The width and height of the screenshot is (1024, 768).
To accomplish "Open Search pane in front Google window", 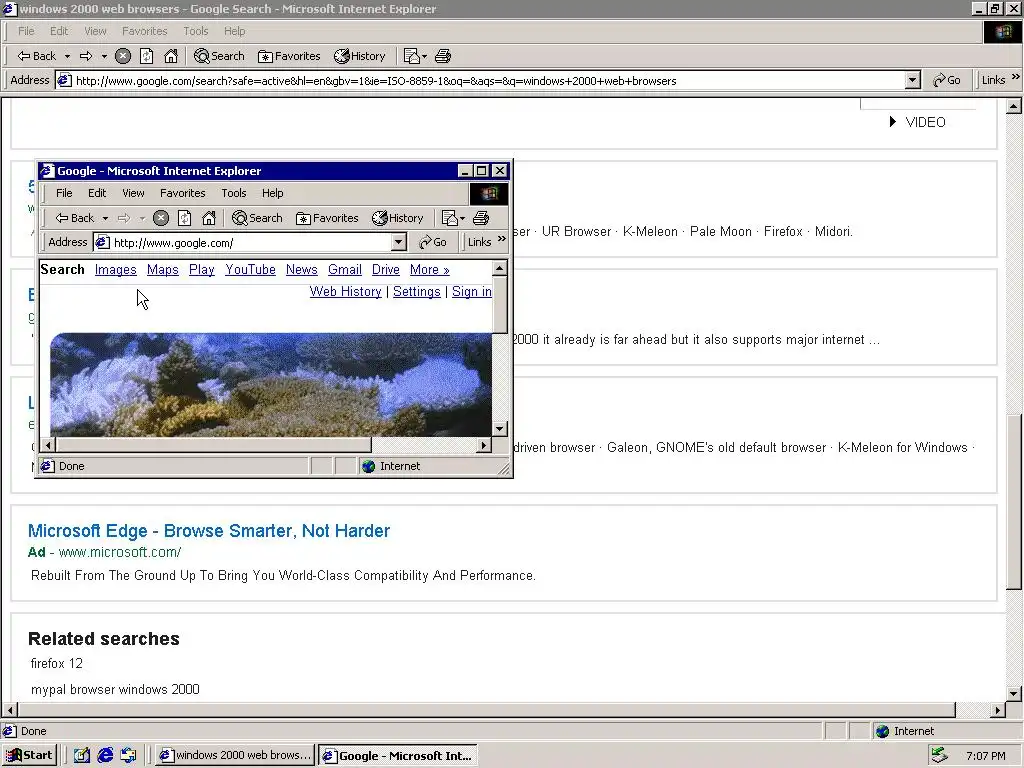I will pos(257,218).
